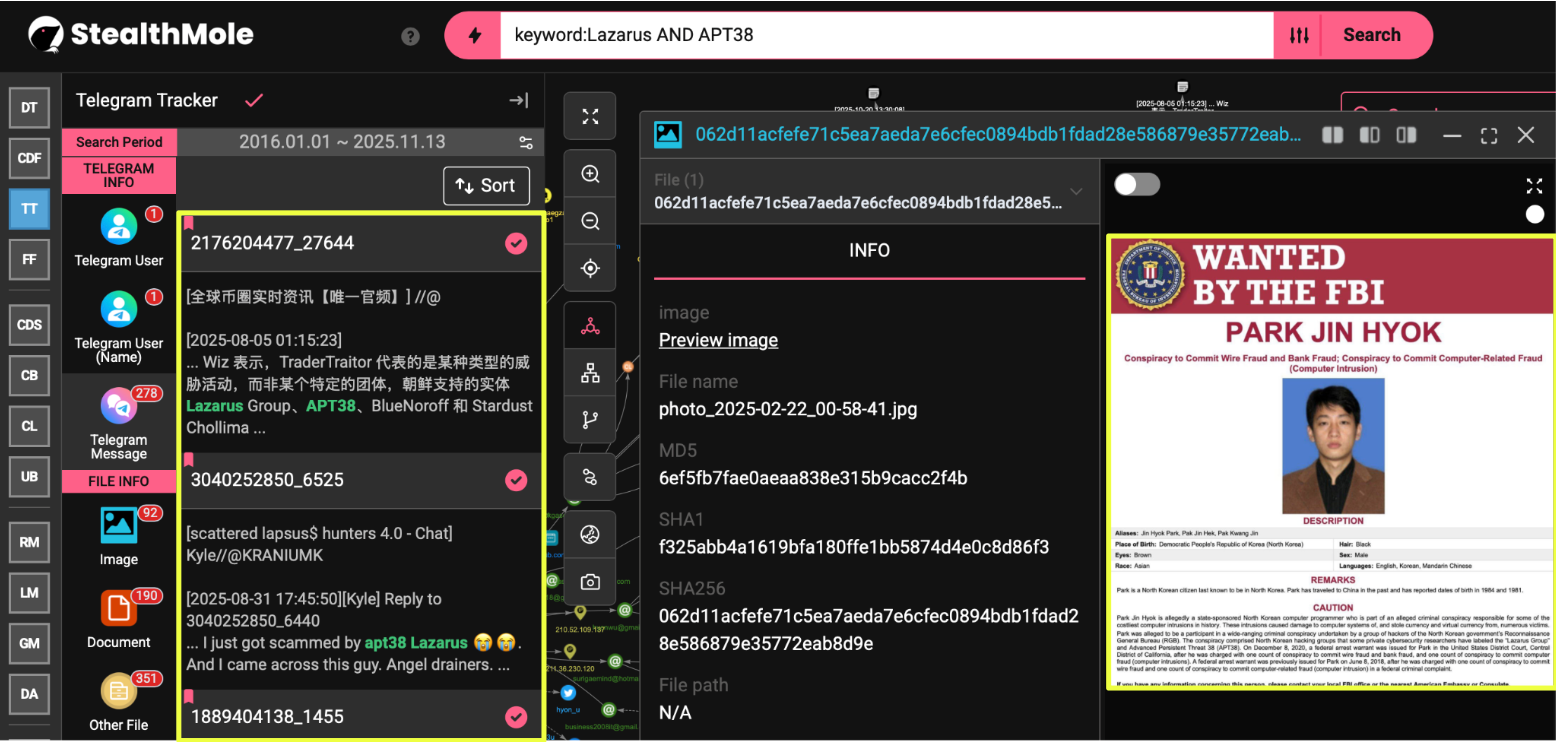Toggle the switch above the image preview

tap(1137, 184)
